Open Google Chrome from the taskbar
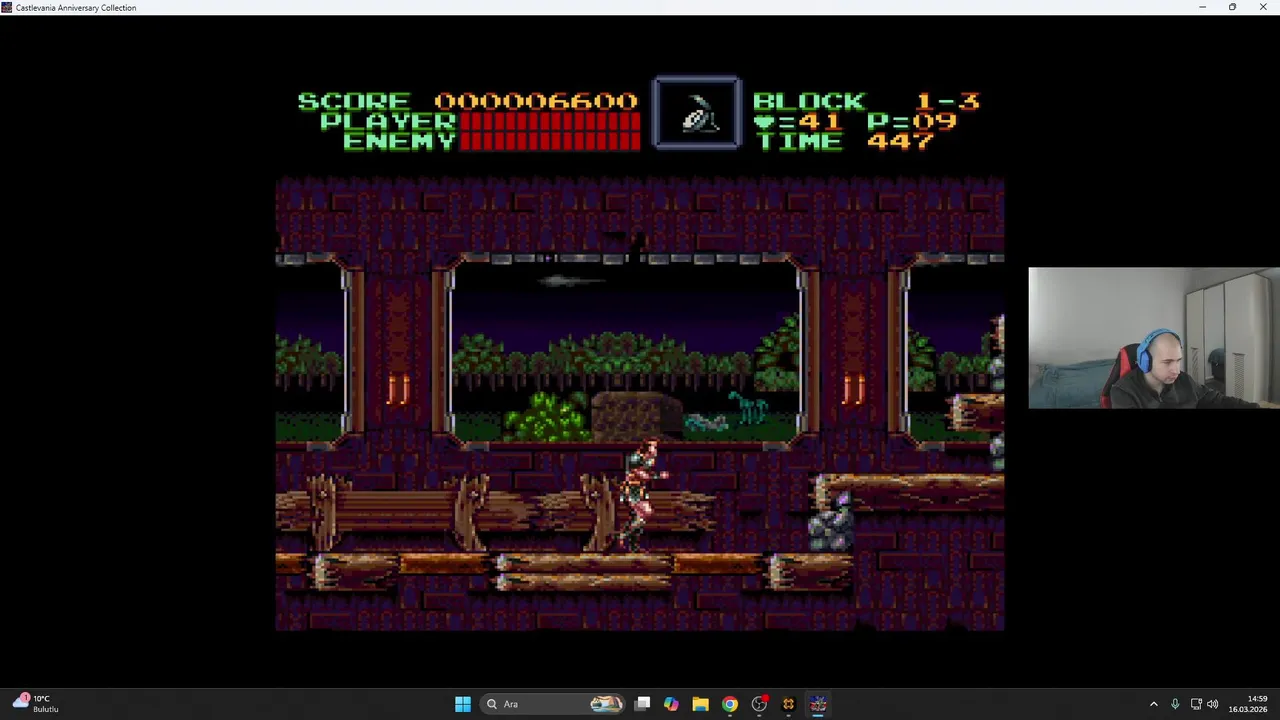Image resolution: width=1280 pixels, height=720 pixels. [730, 704]
